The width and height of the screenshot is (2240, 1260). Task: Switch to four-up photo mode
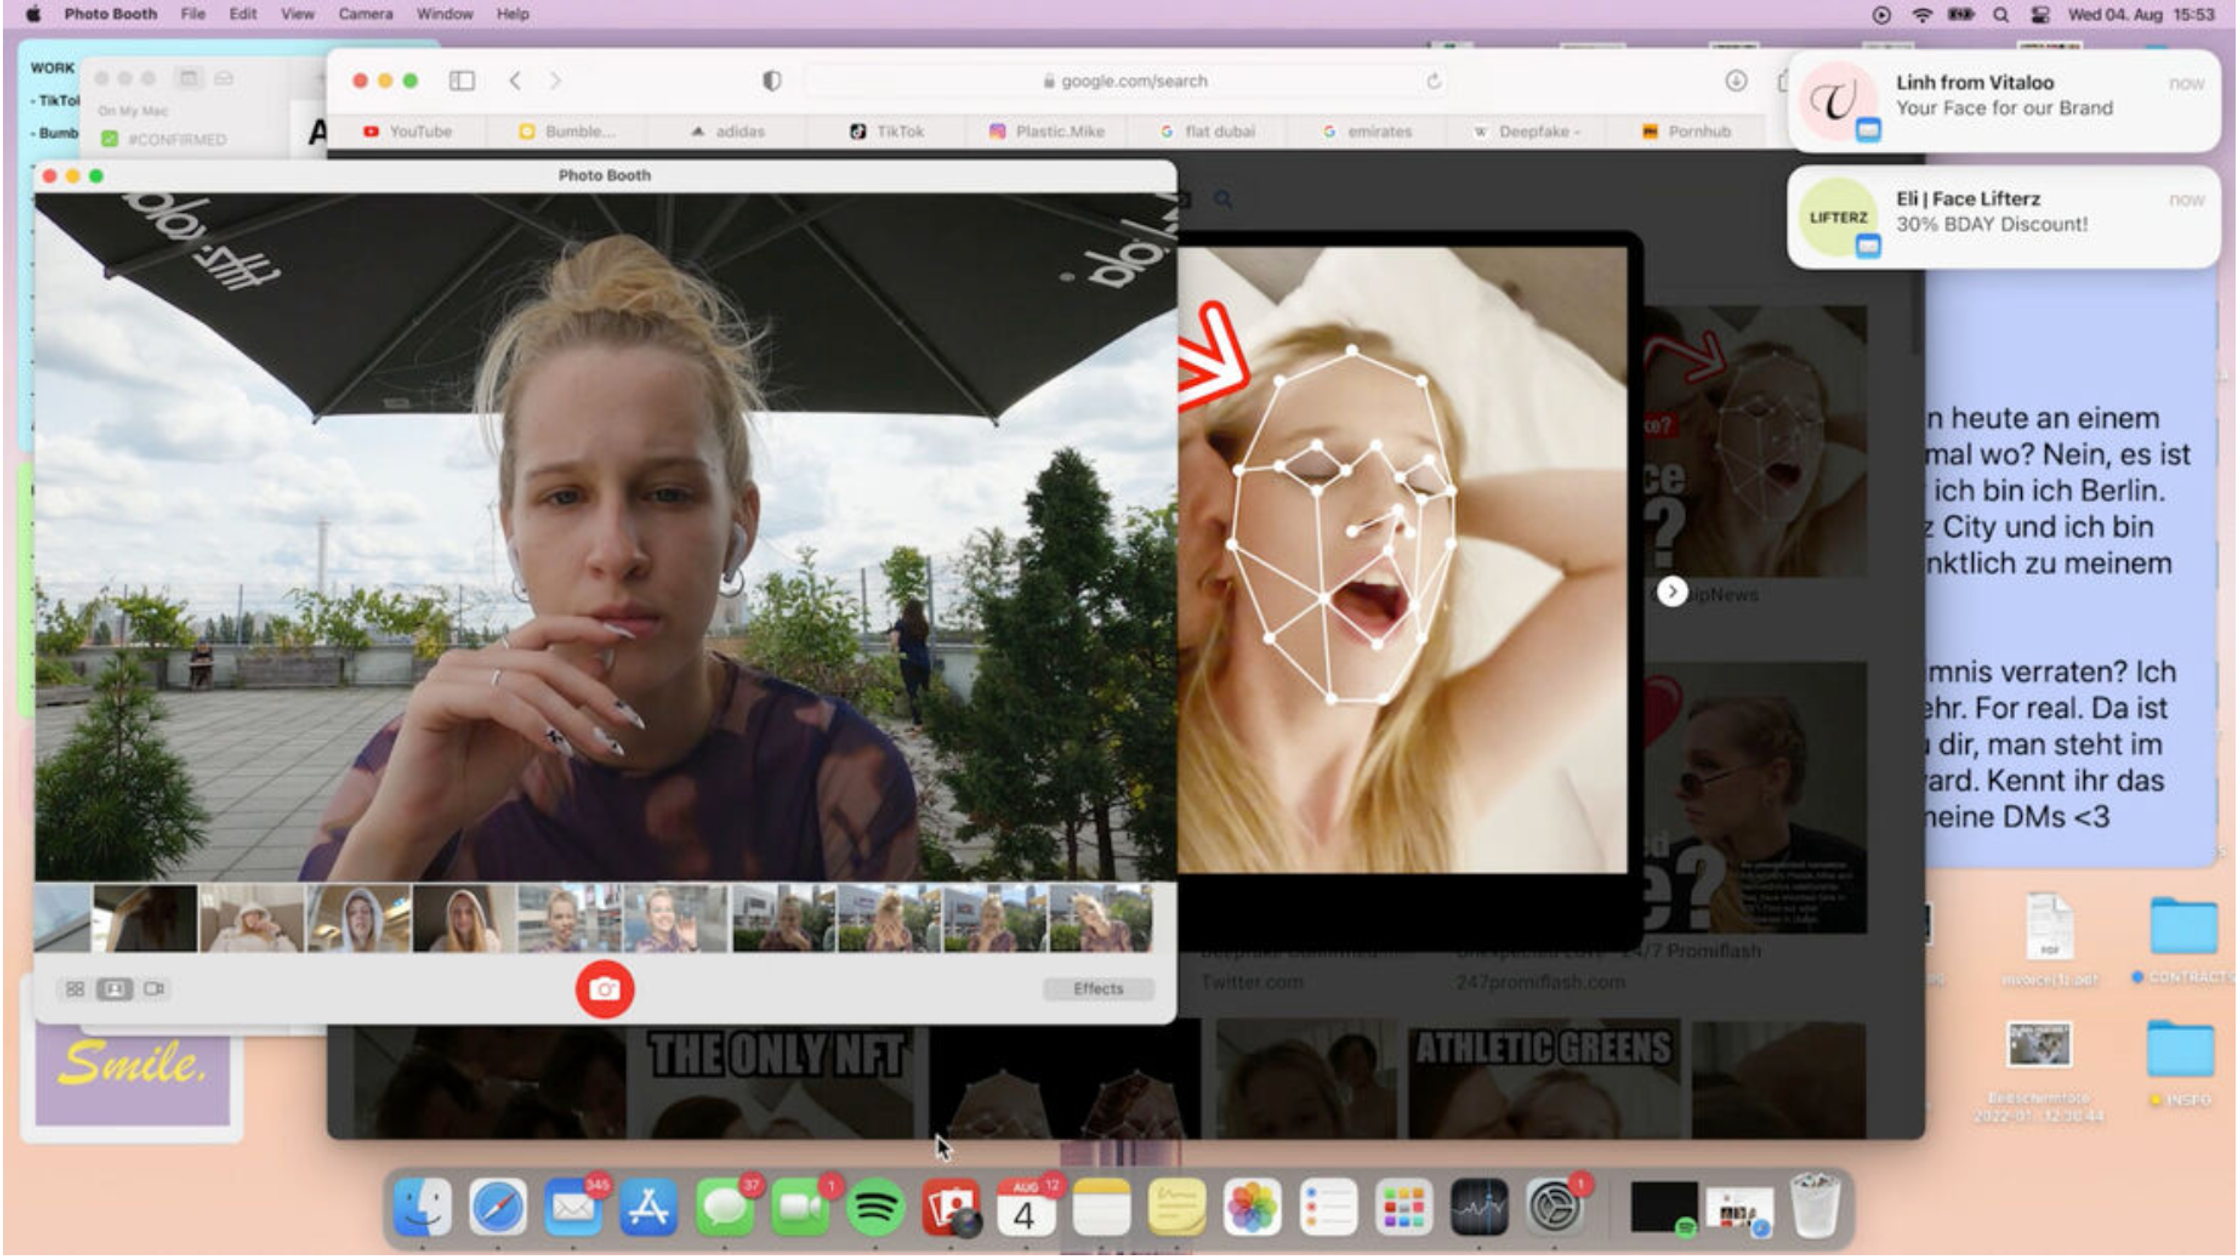tap(75, 989)
